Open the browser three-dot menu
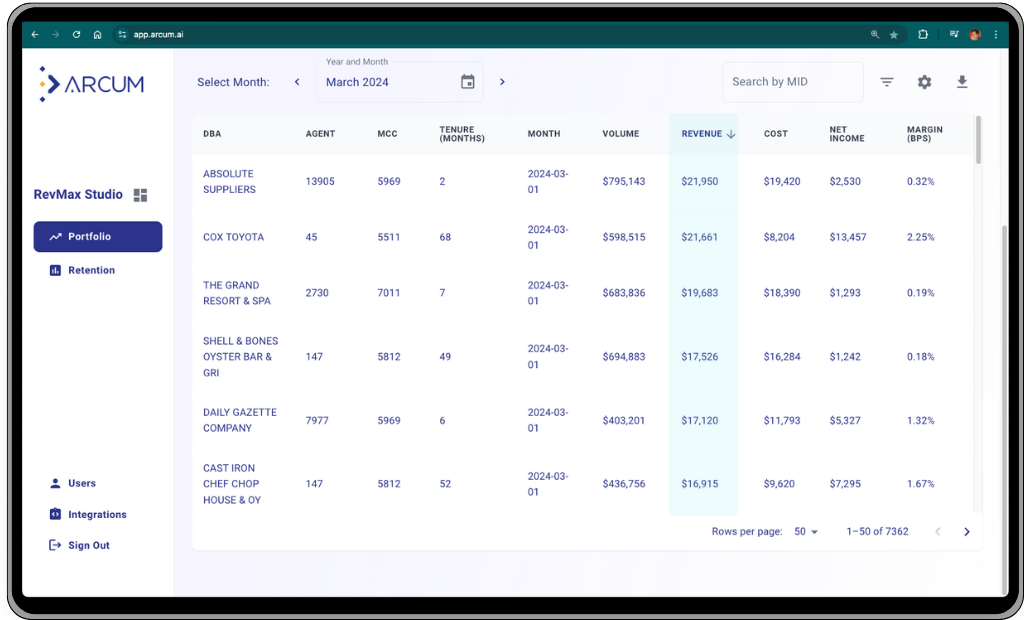1024x620 pixels. coord(995,35)
